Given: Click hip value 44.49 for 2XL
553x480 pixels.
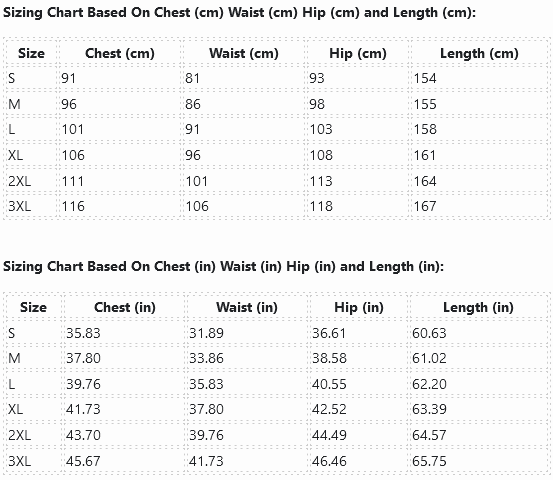Looking at the screenshot, I should (x=329, y=435).
